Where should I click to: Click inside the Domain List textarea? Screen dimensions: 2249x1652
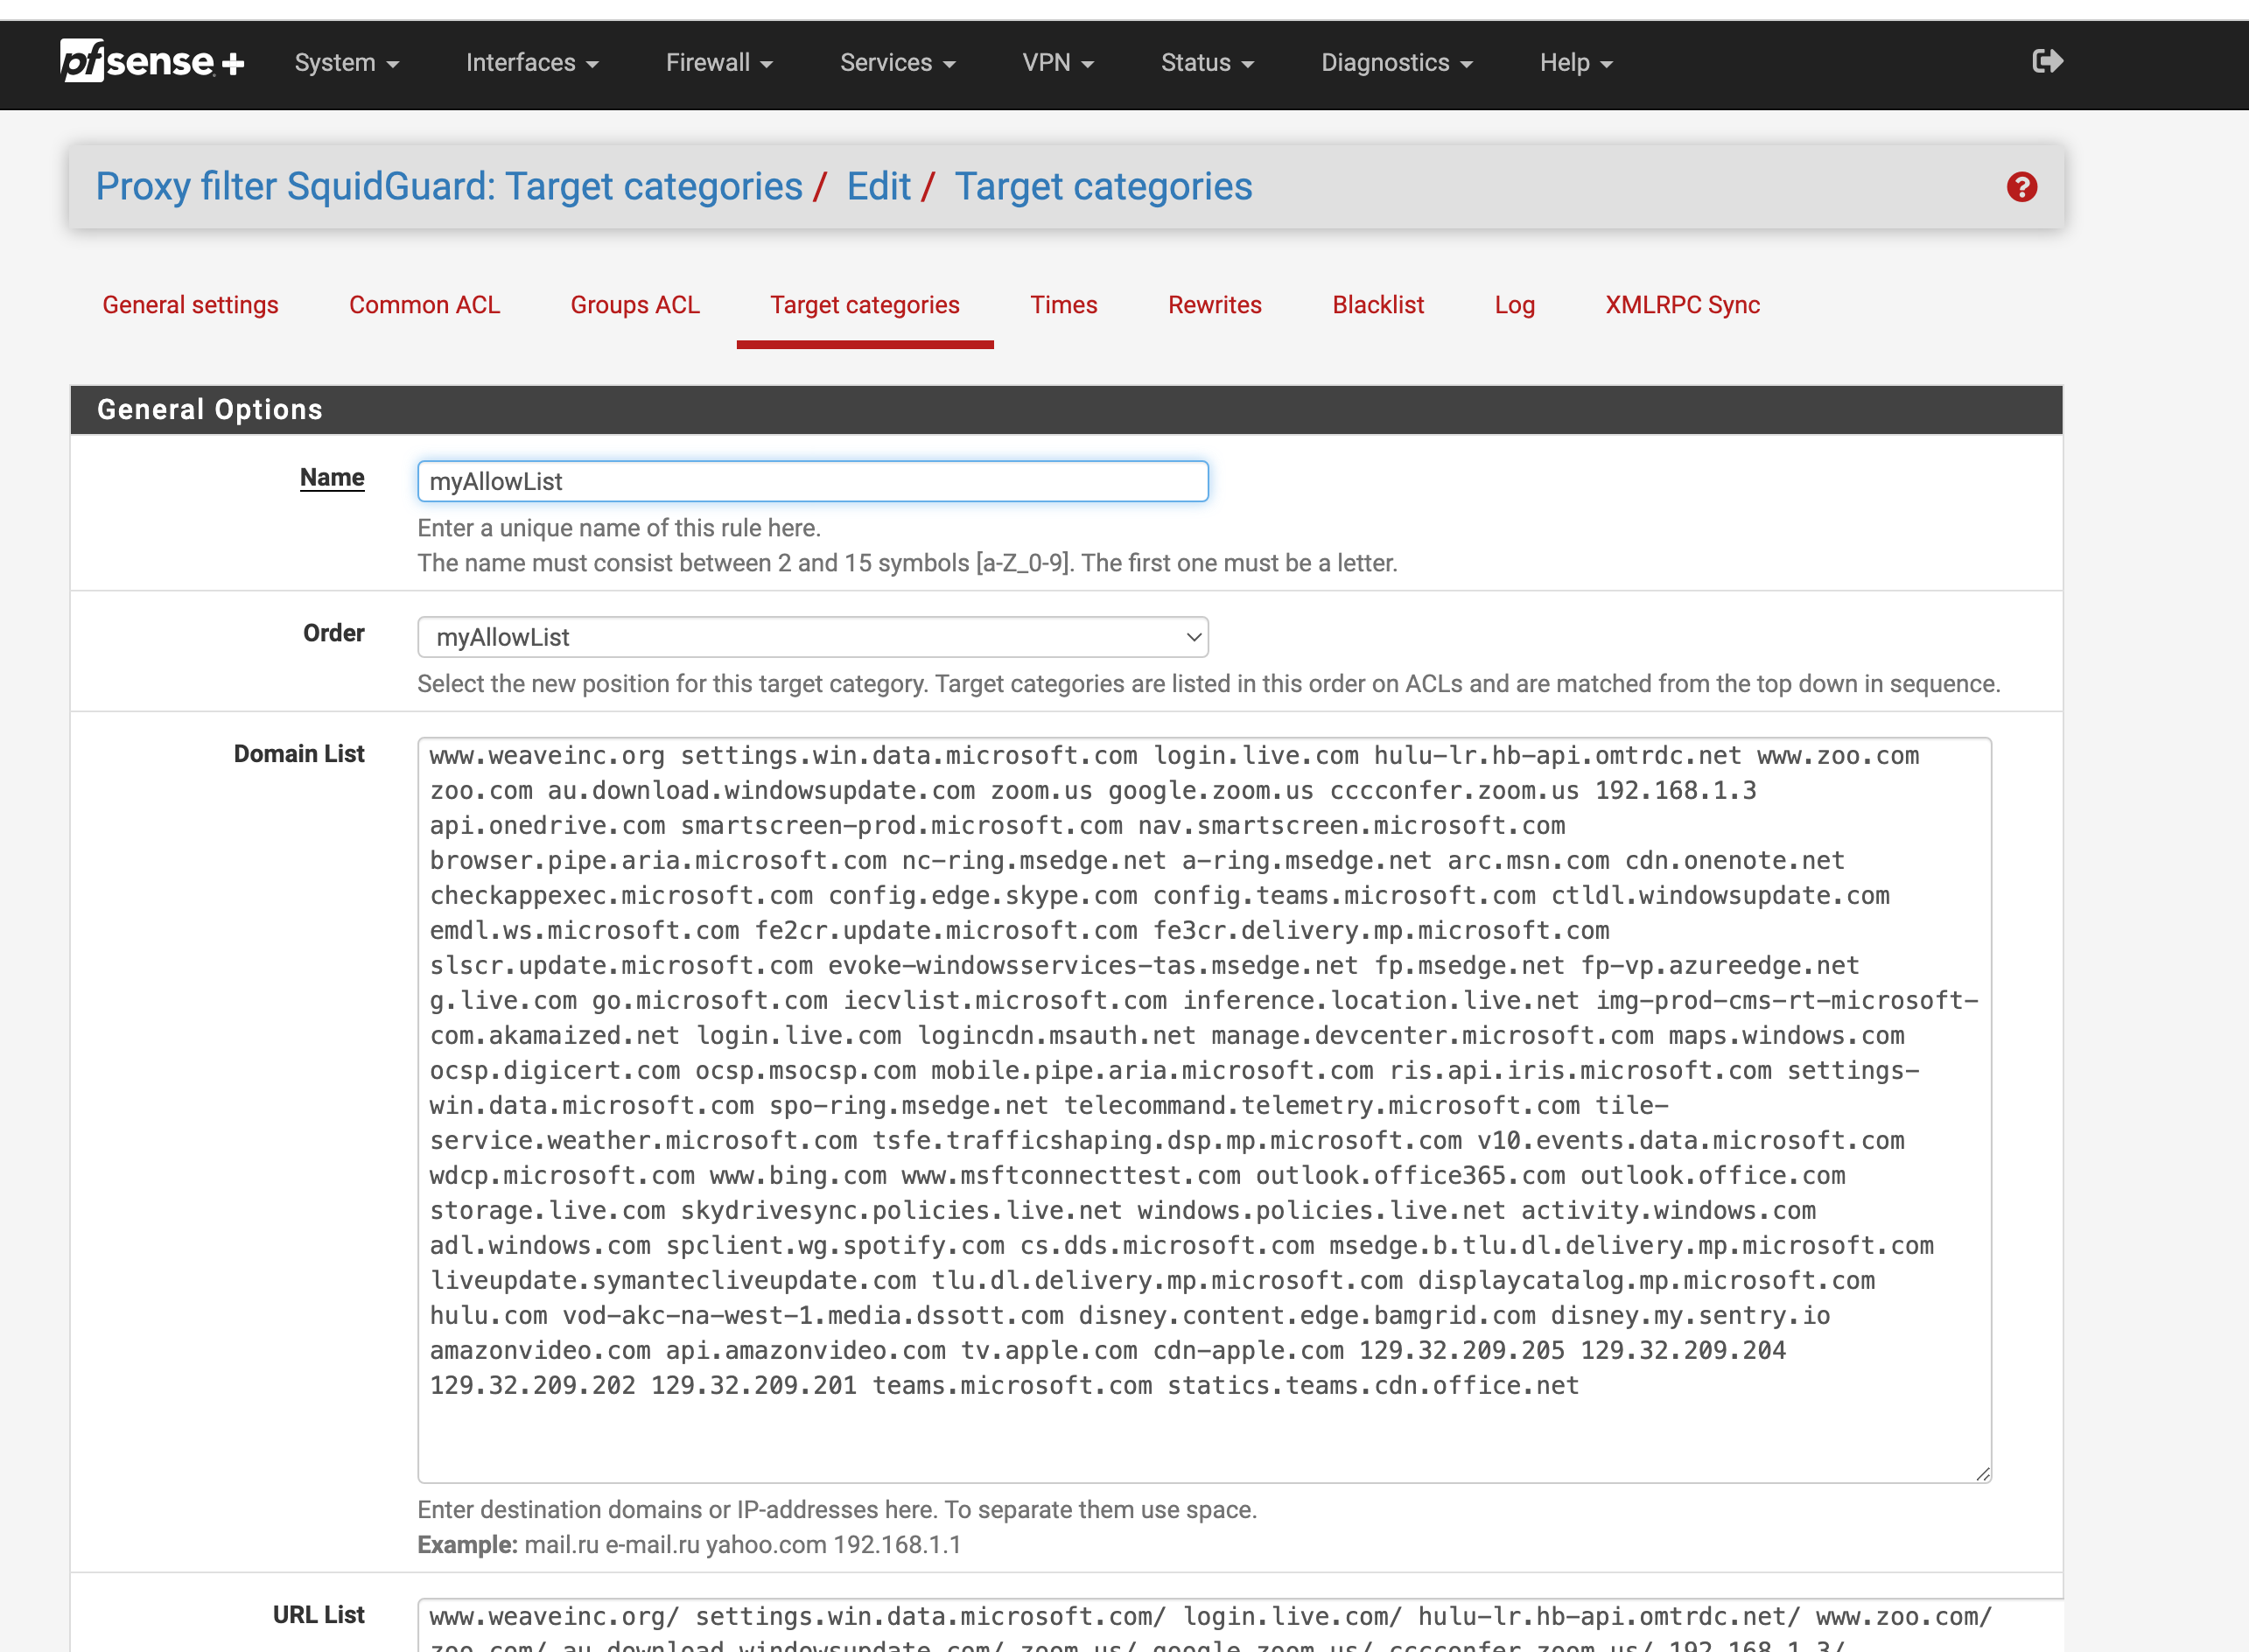[x=1204, y=1110]
